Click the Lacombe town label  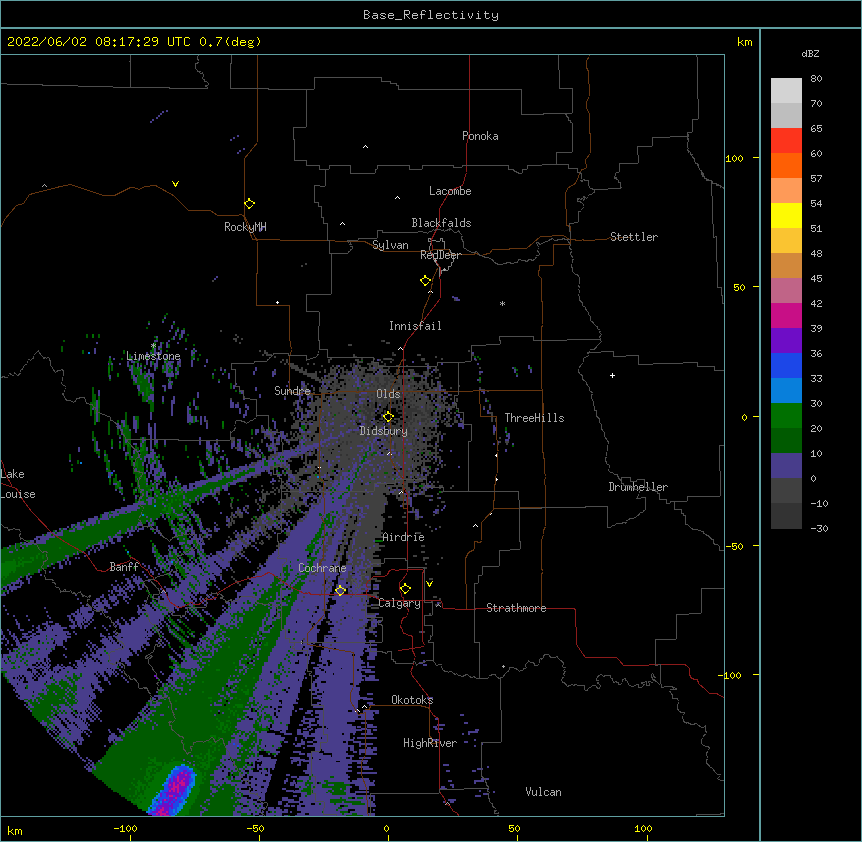click(x=450, y=191)
